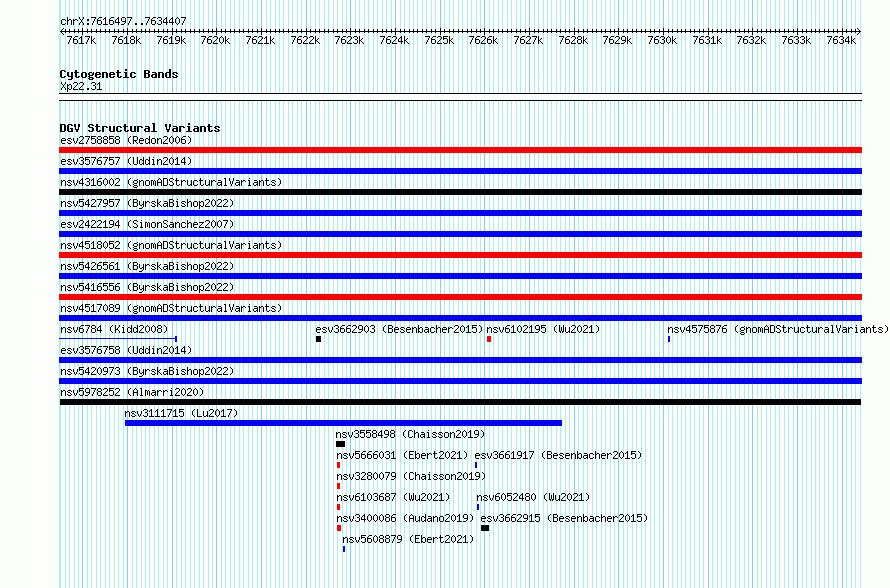The image size is (890, 588).
Task: Click the 7630k ruler position
Action: [x=662, y=40]
